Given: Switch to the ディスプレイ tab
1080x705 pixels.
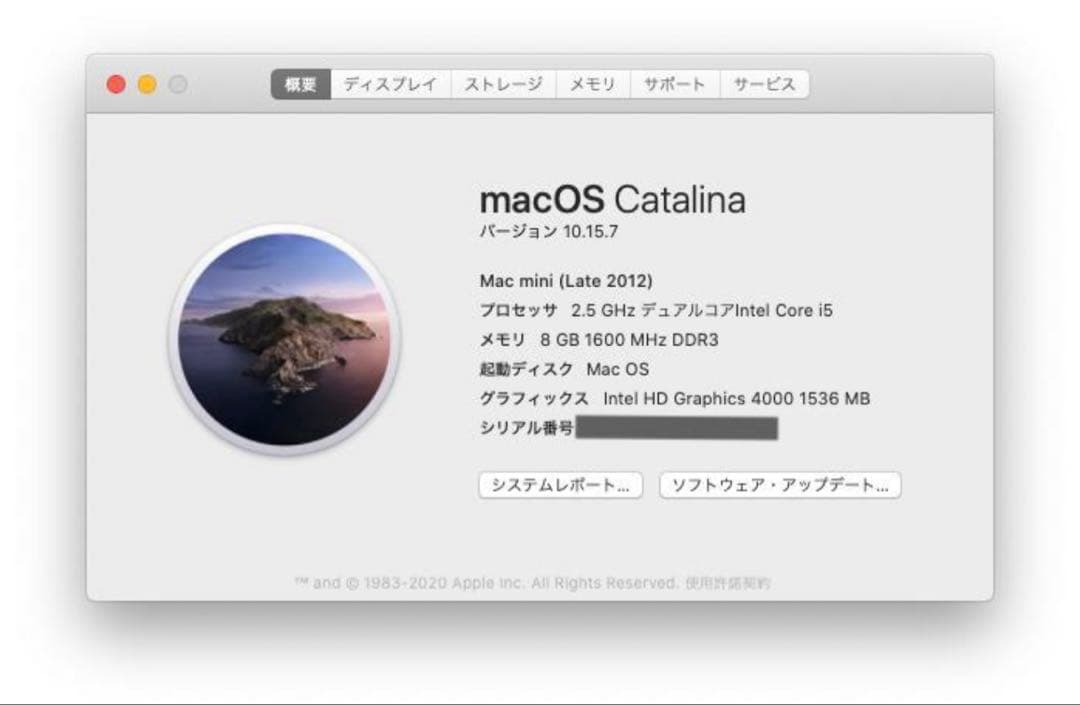Looking at the screenshot, I should click(391, 84).
